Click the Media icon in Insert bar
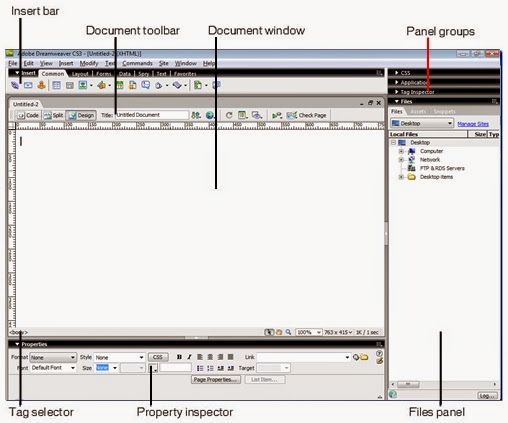Image resolution: width=508 pixels, height=423 pixels. 101,85
